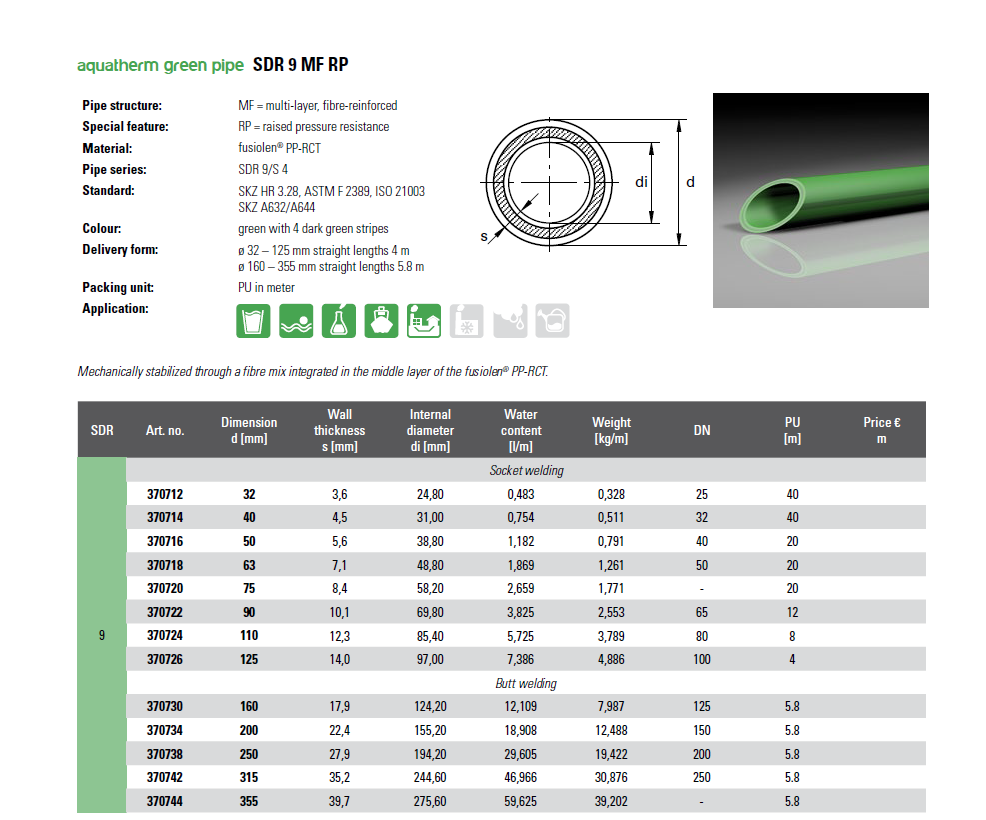
Task: Select the rainwater droplets application icon
Action: (x=509, y=320)
